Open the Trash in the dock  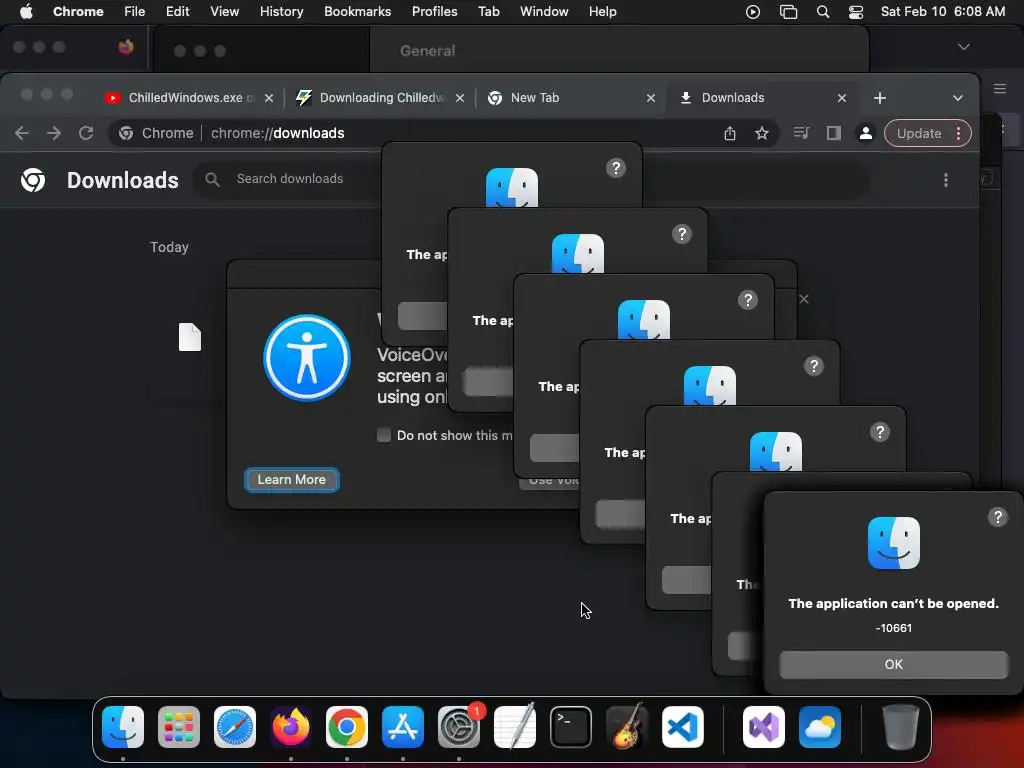click(x=901, y=727)
